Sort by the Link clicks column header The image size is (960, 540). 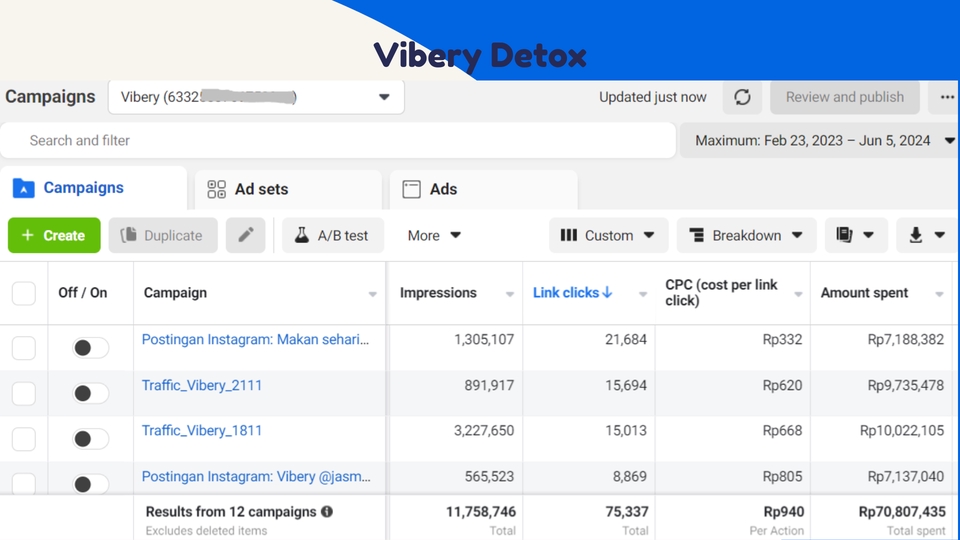tap(566, 293)
